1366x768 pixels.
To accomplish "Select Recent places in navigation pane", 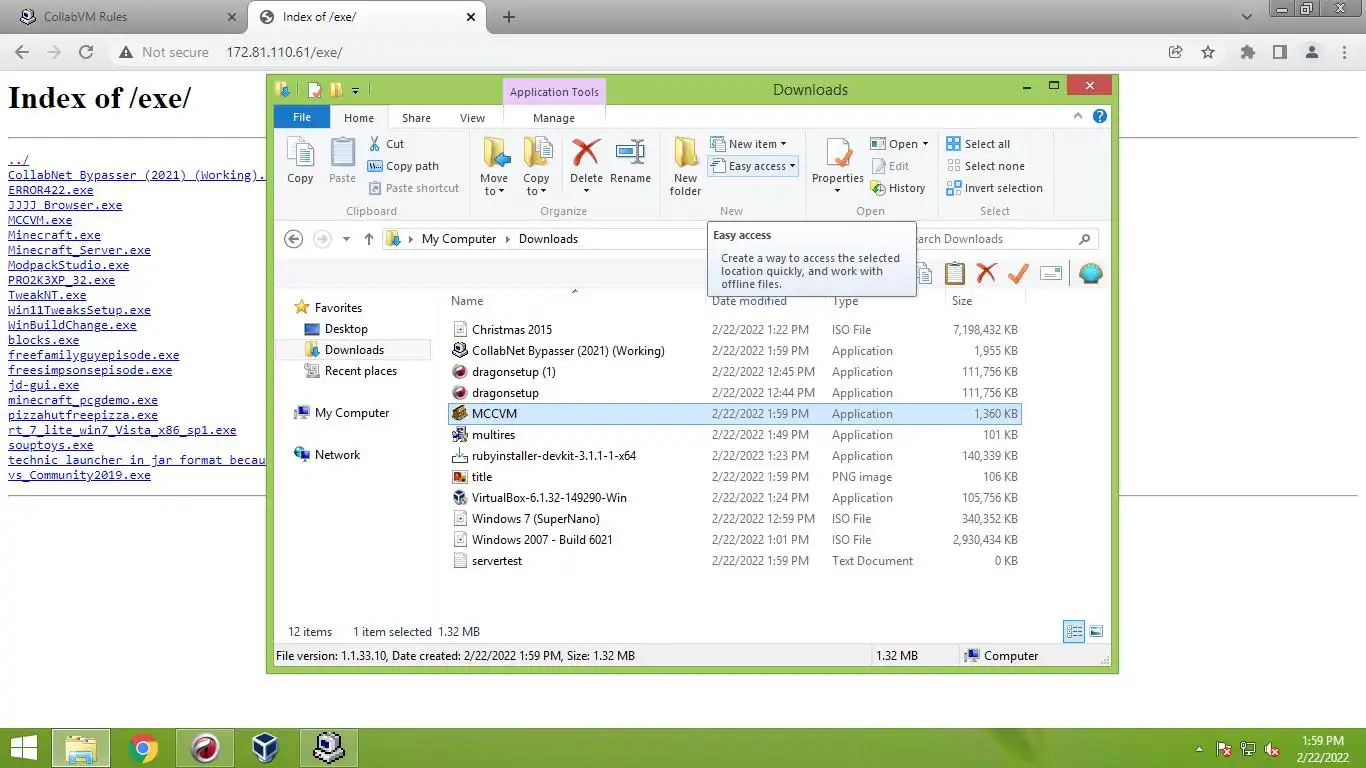I will (360, 371).
